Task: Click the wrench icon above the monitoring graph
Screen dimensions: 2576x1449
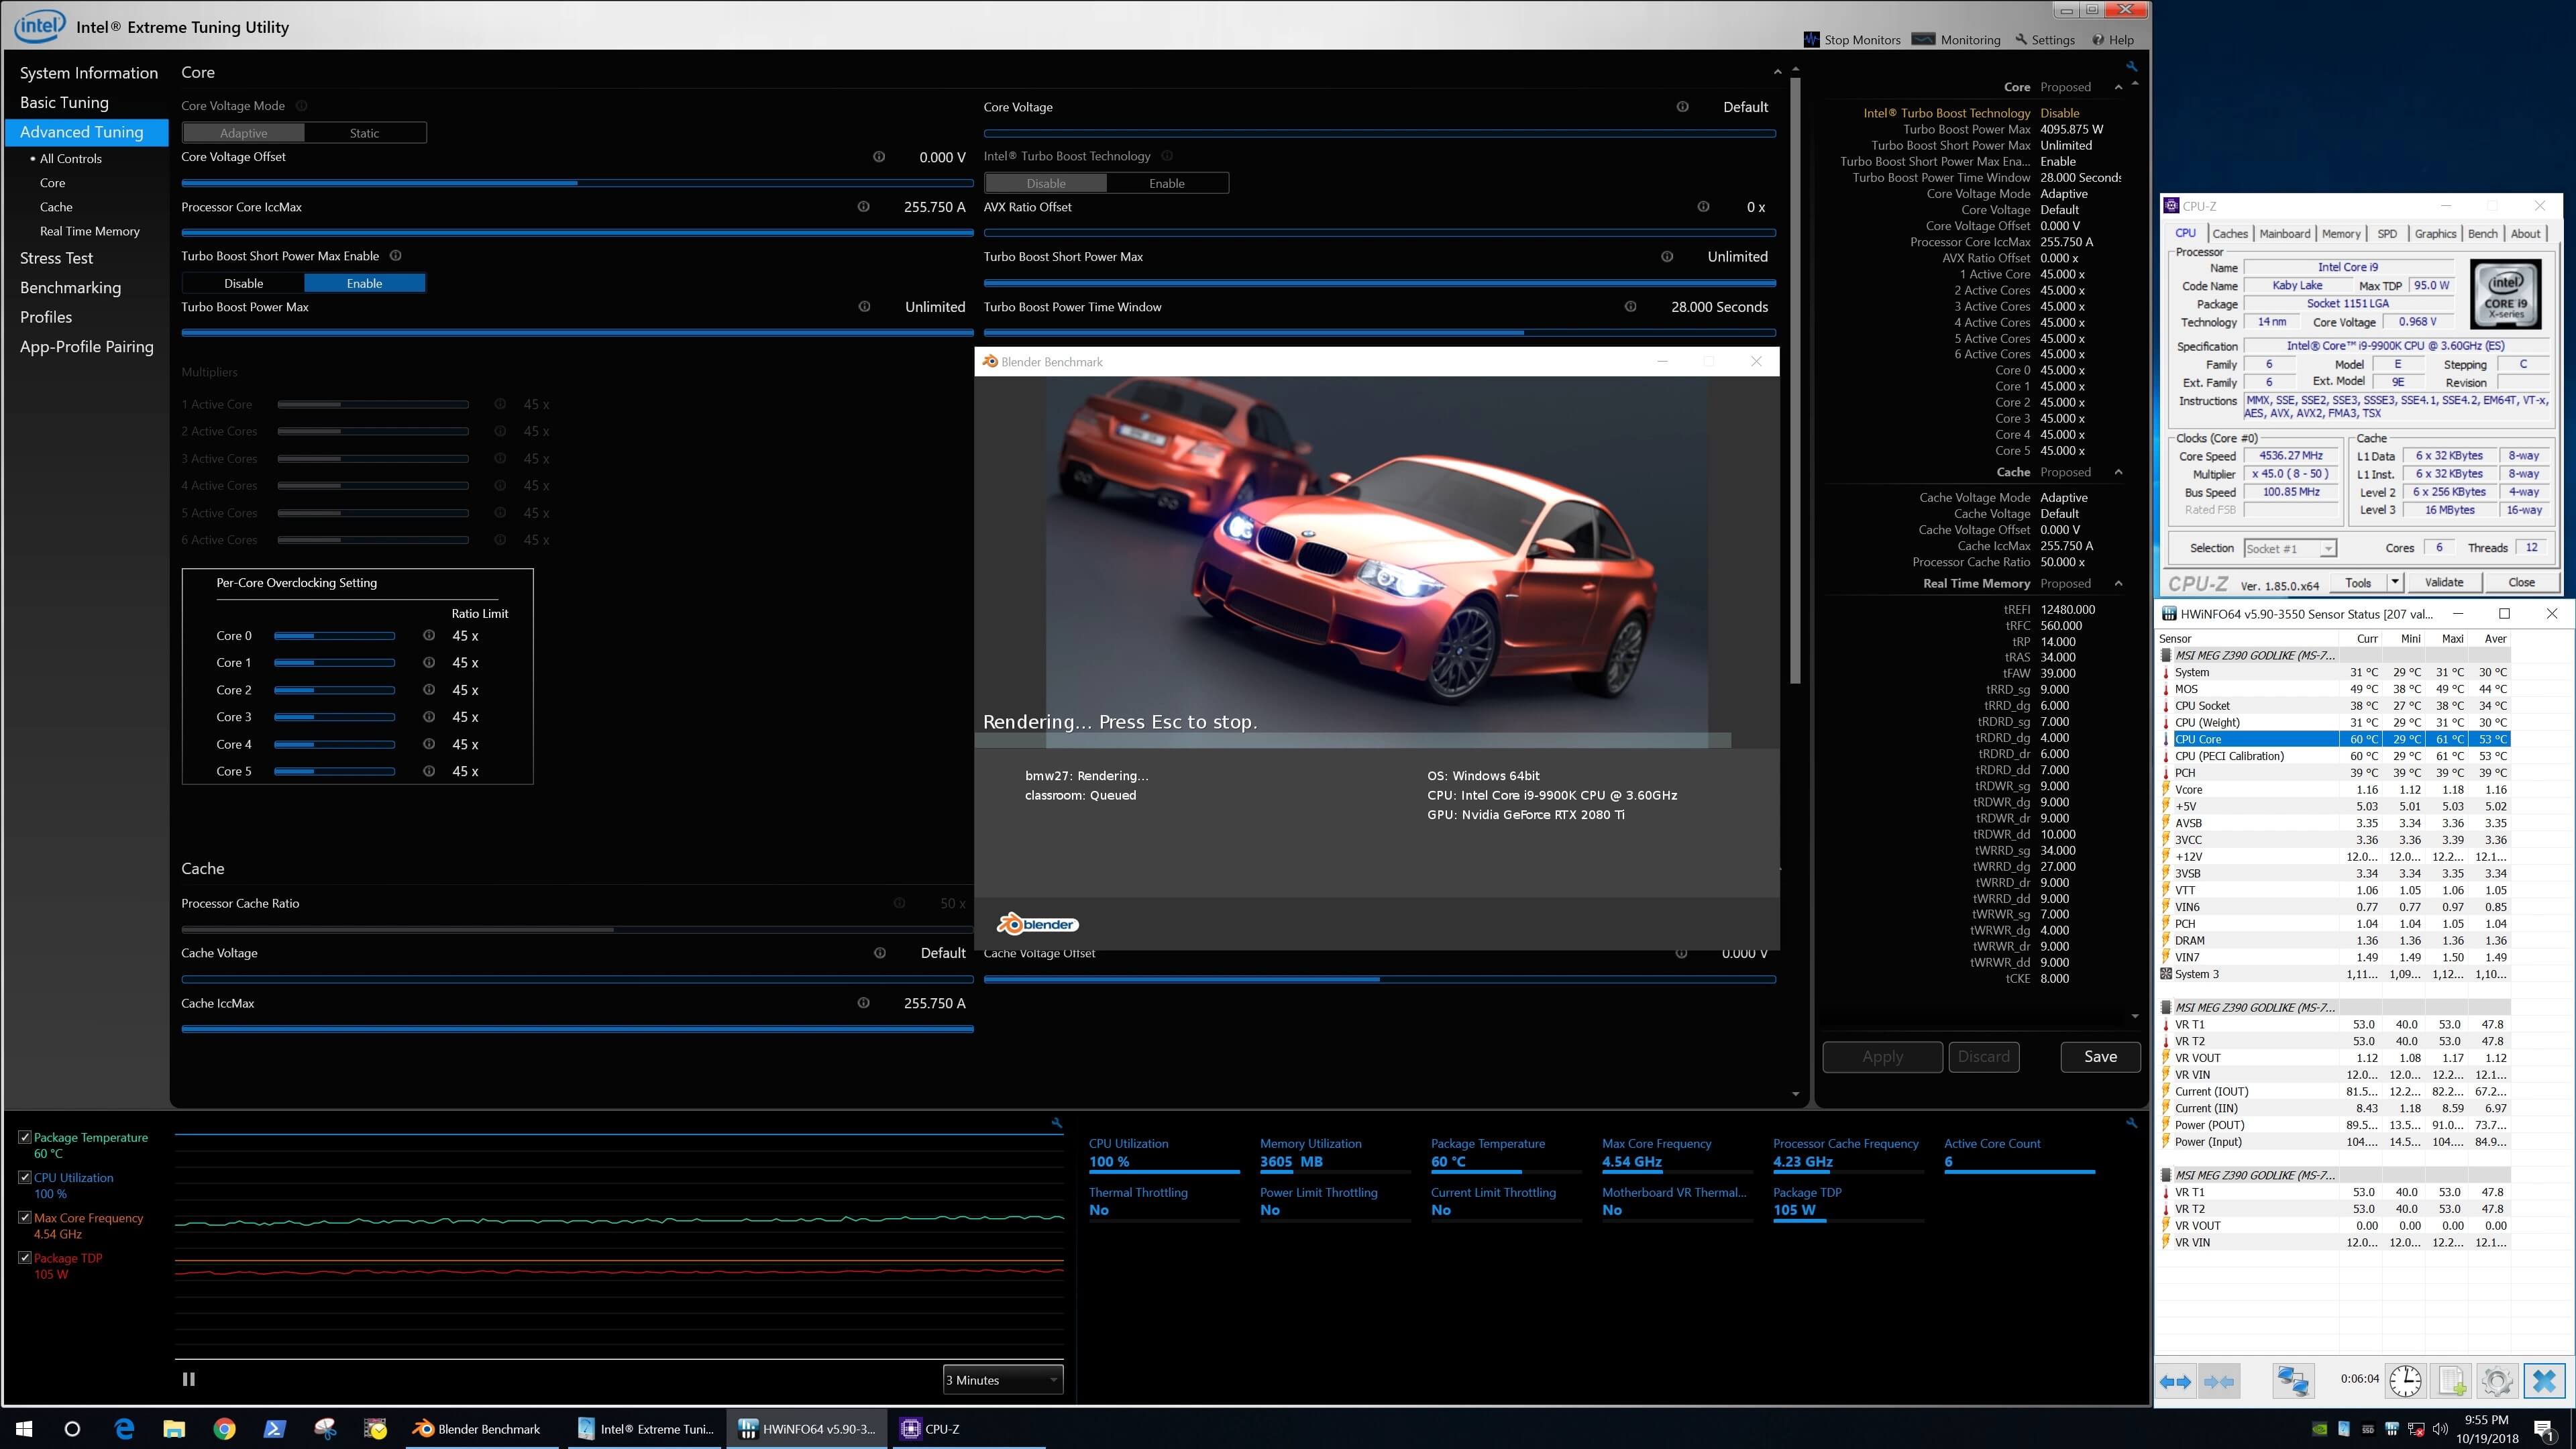Action: 1056,1123
